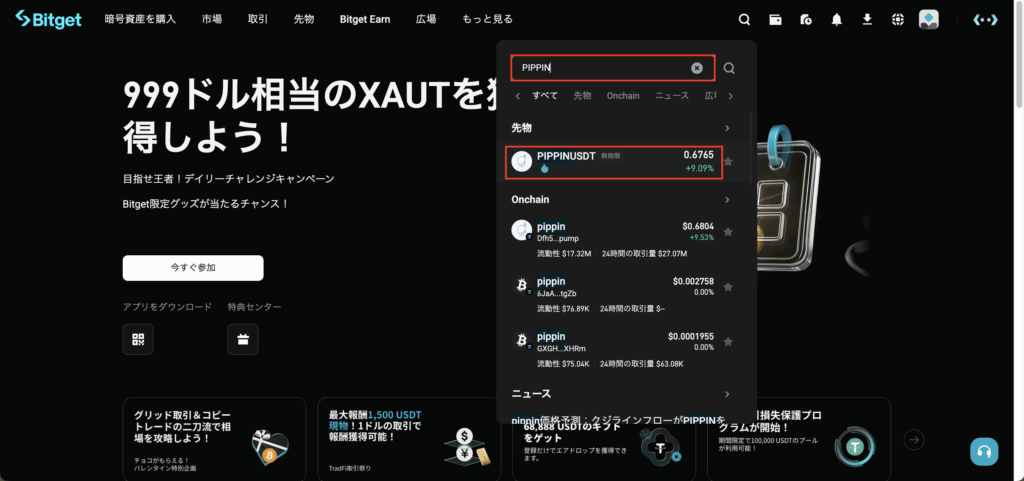Expand the 先物 section arrow
The height and width of the screenshot is (481, 1024).
pyautogui.click(x=728, y=128)
